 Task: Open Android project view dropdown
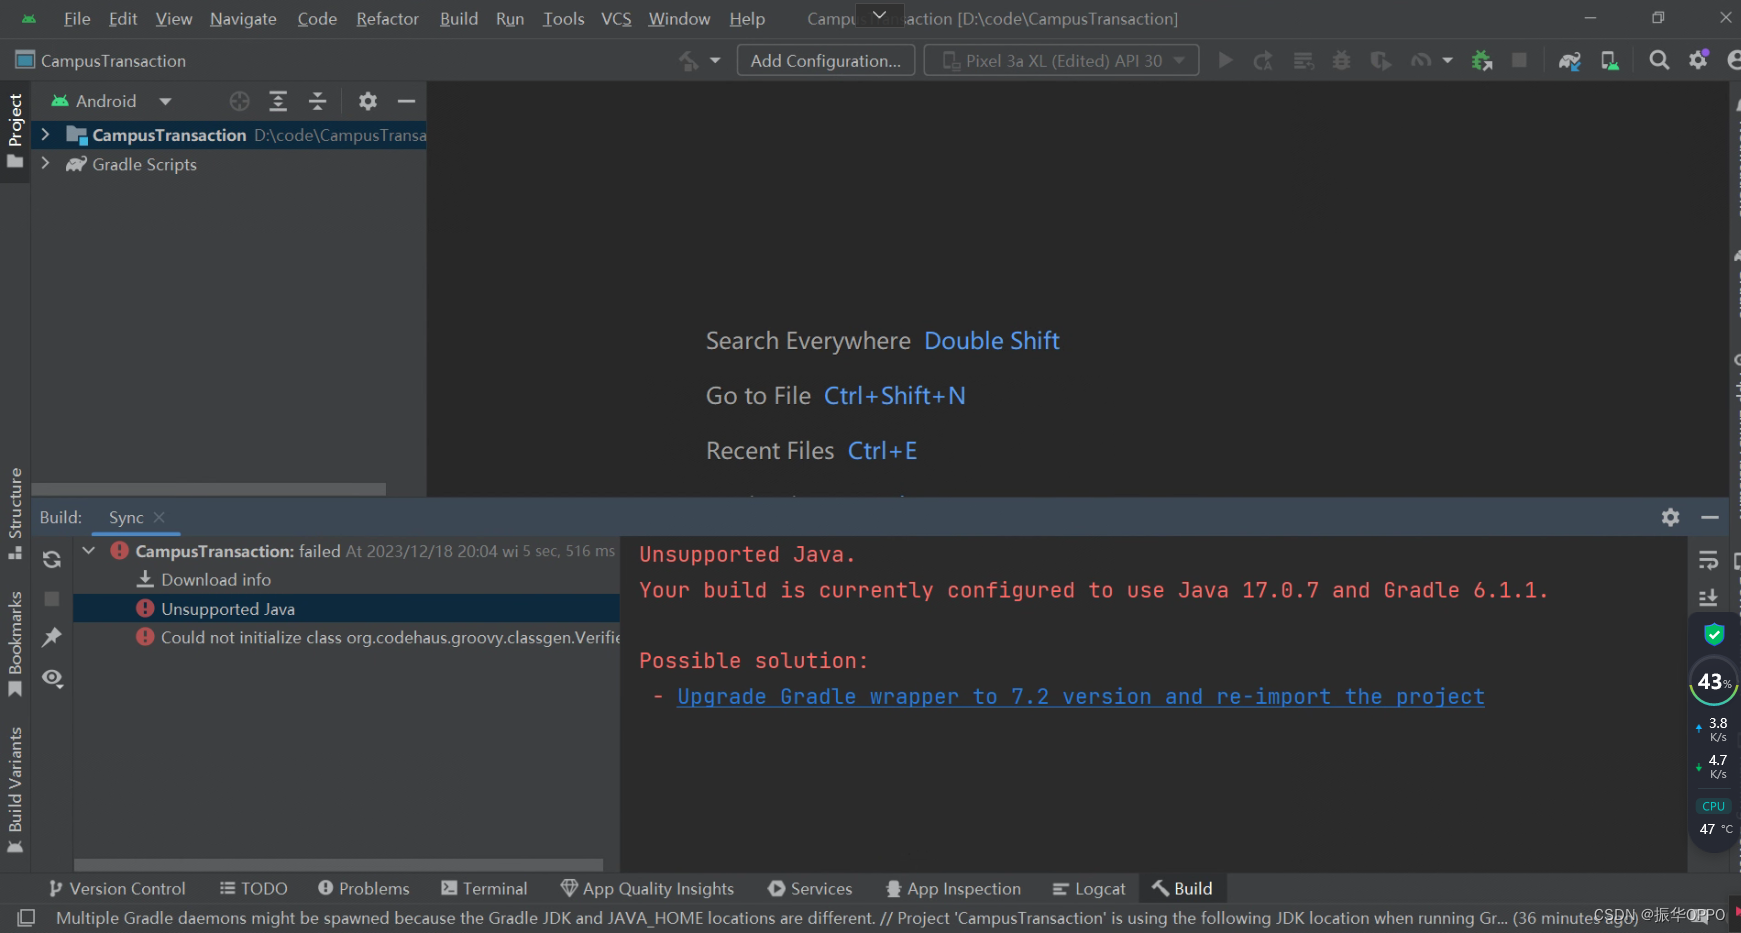(x=112, y=101)
